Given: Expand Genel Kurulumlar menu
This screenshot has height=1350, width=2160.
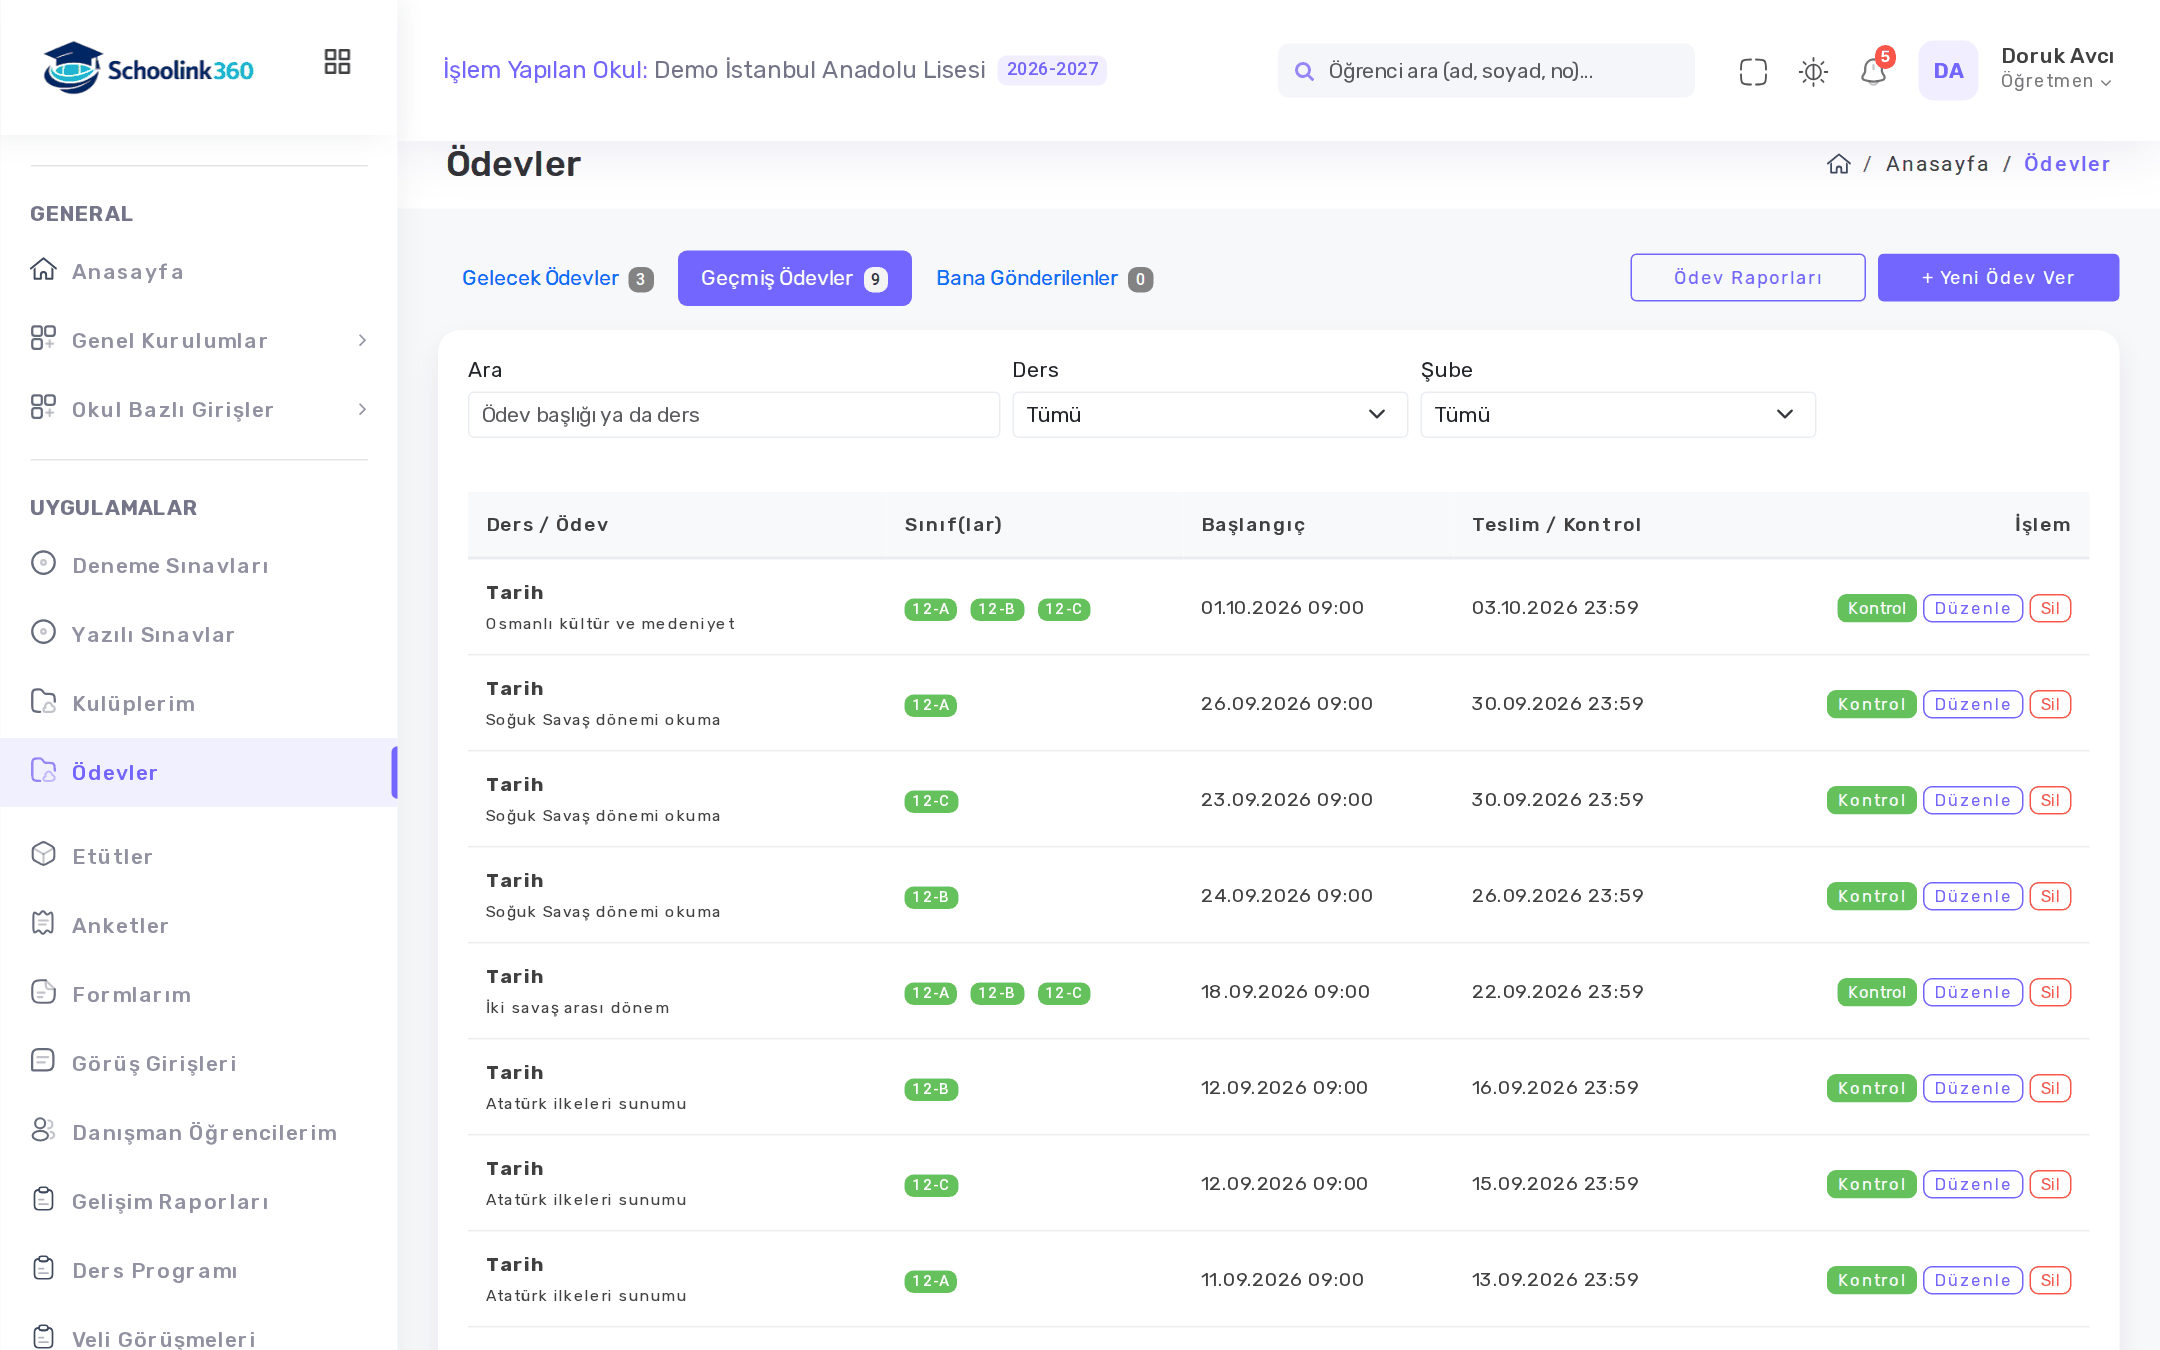Looking at the screenshot, I should click(199, 340).
